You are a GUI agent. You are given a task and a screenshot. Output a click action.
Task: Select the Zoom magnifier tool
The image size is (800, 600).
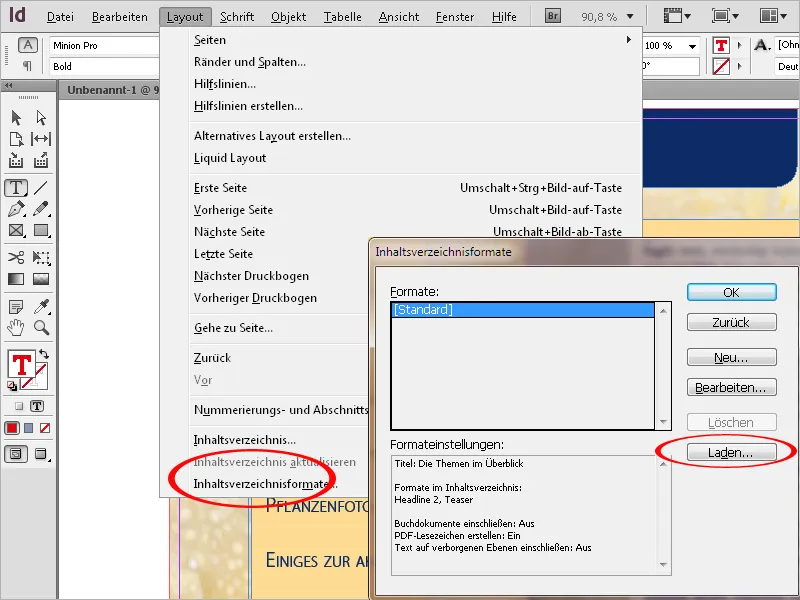click(x=41, y=328)
